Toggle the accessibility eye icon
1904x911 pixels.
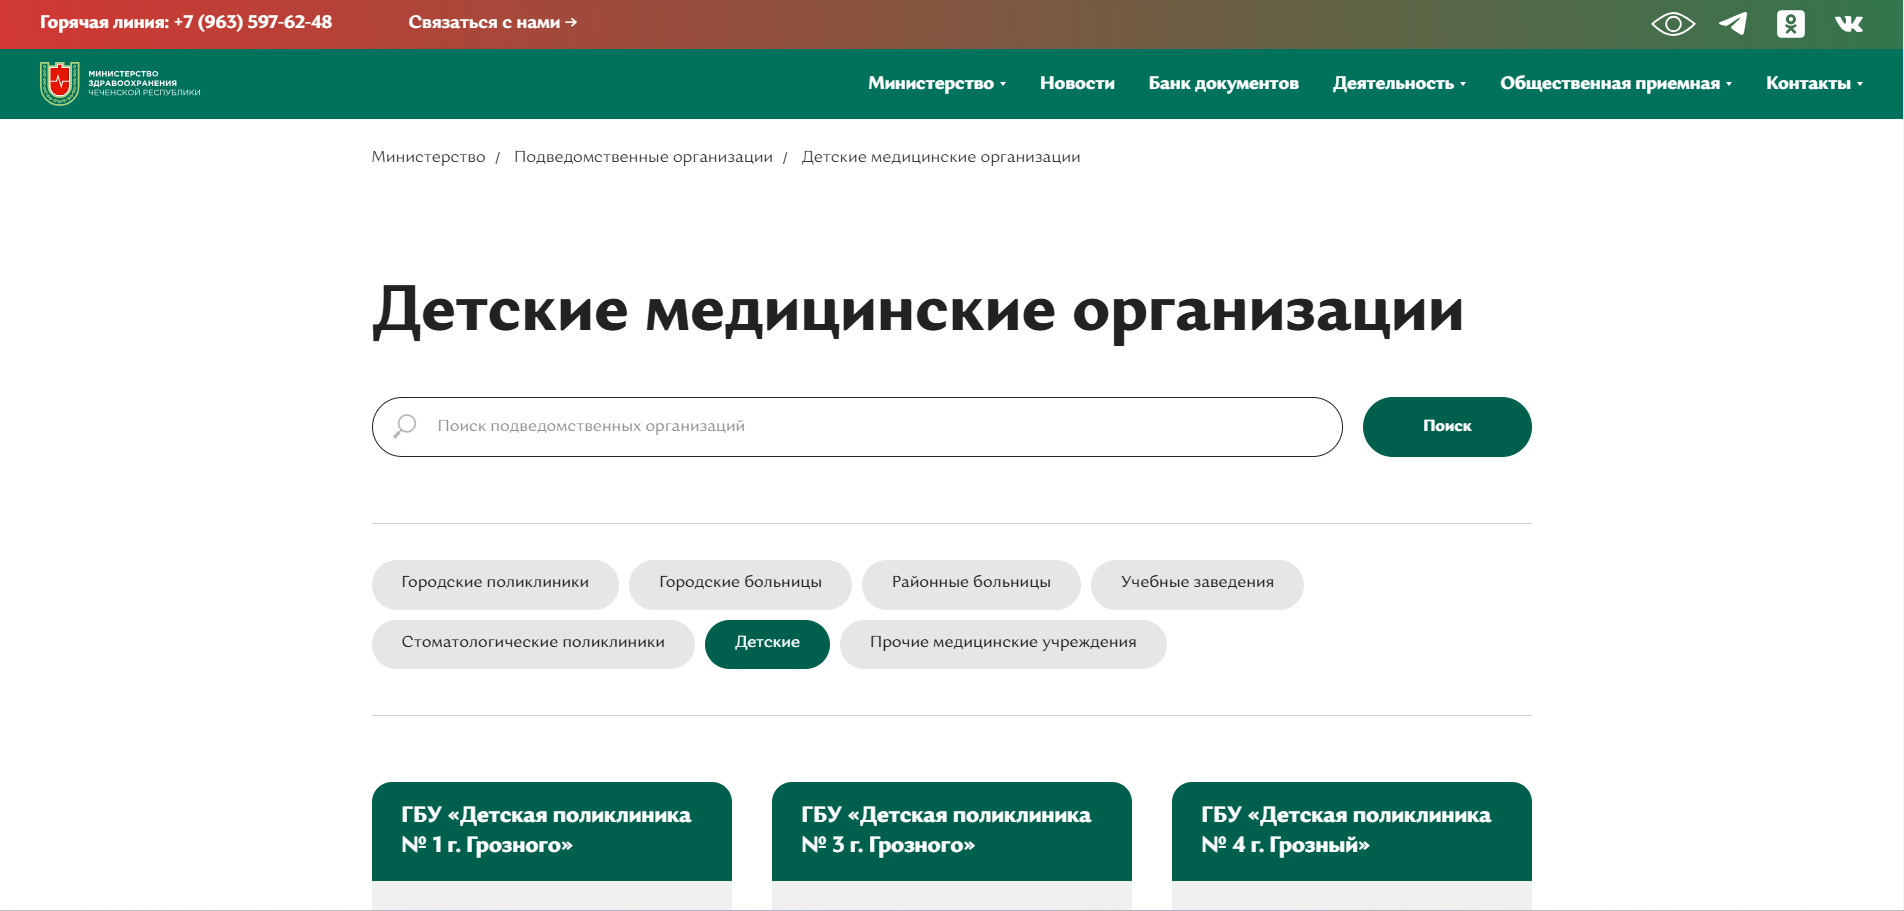pos(1673,24)
